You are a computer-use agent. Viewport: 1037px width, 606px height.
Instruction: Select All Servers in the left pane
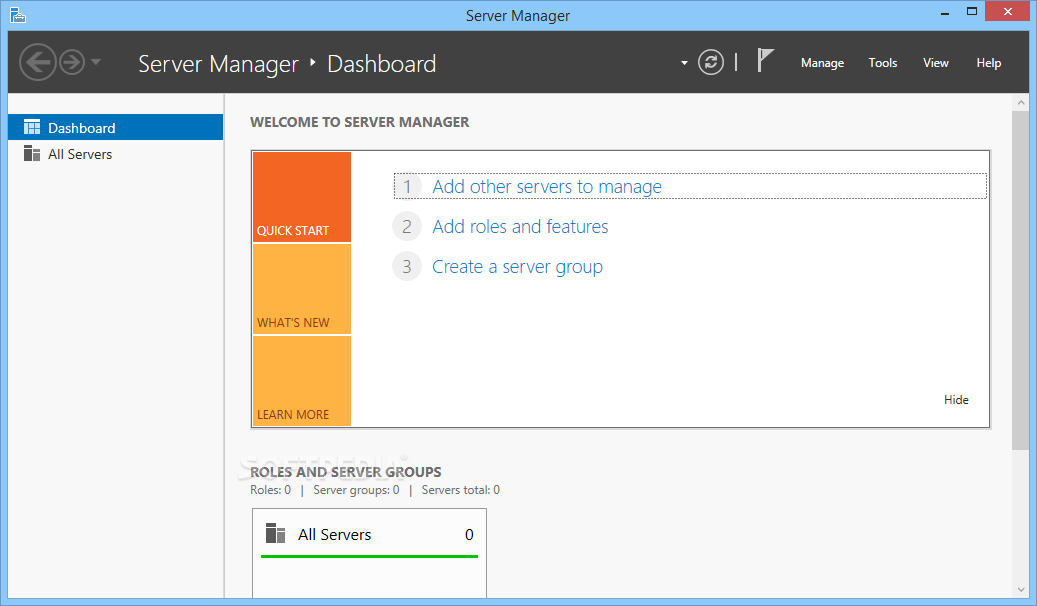pos(116,154)
